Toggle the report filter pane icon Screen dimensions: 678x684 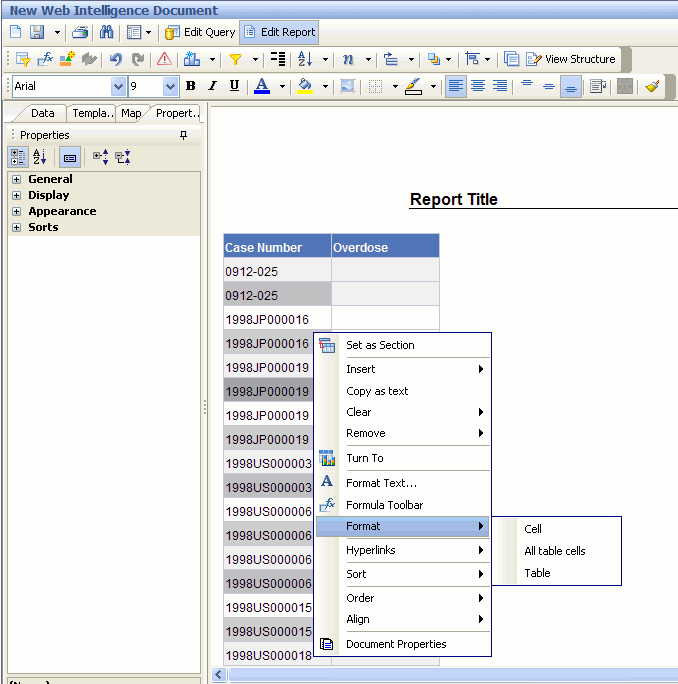[23, 59]
